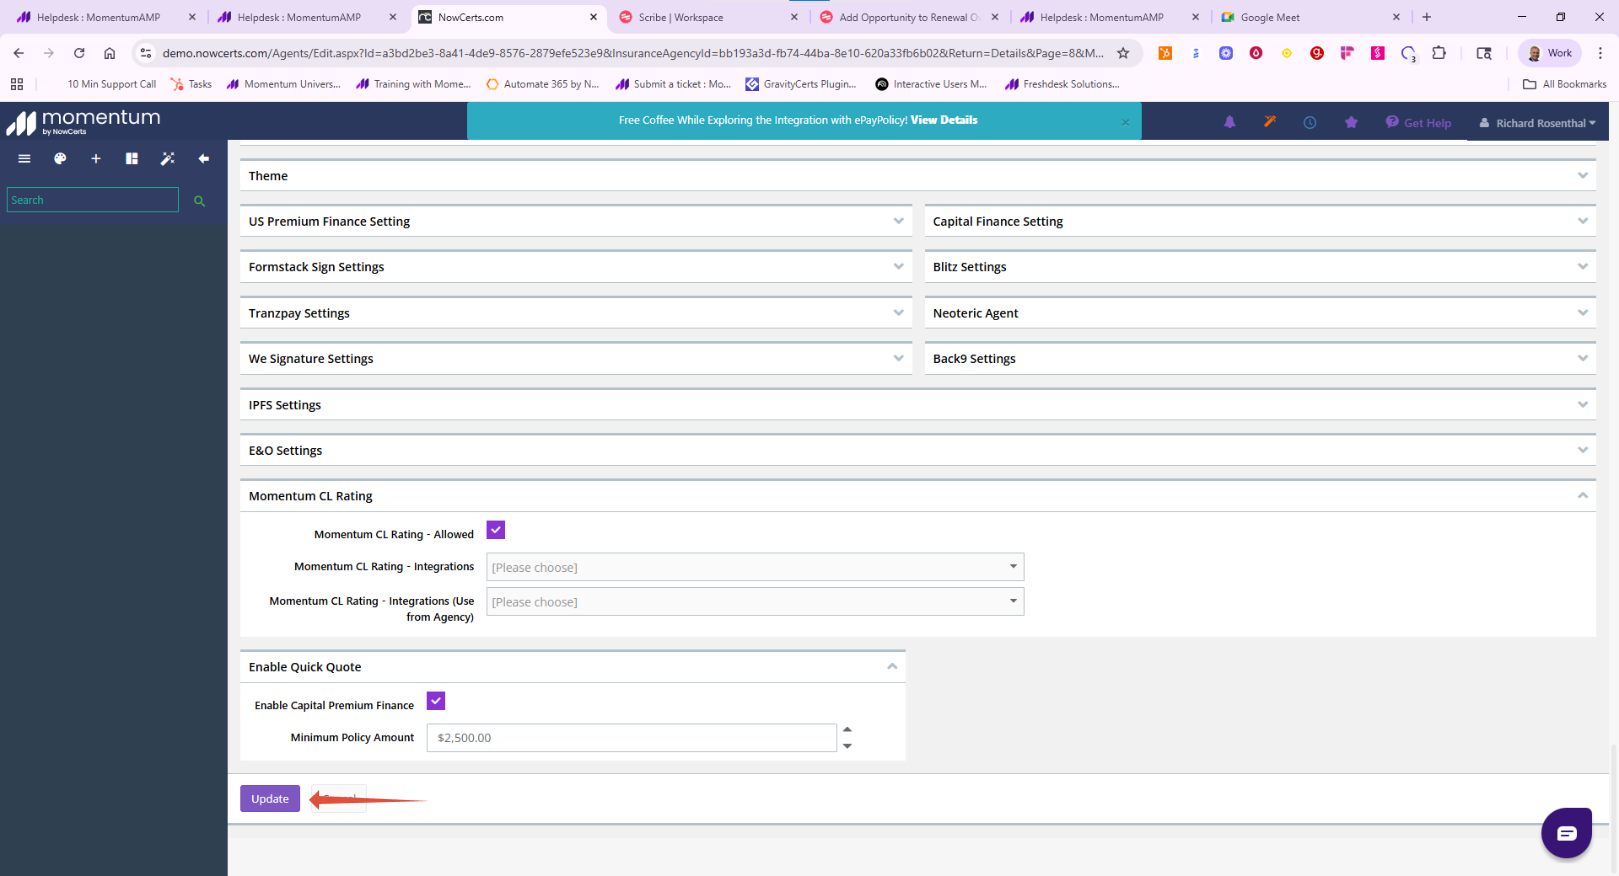
Task: Uncheck Momentum CL Rating - Allowed
Action: (x=496, y=530)
